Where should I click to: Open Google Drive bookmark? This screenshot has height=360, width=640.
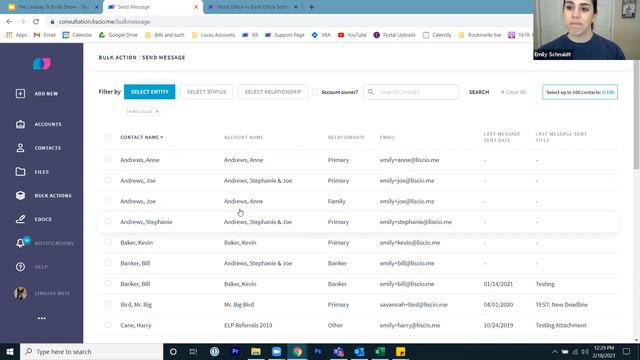click(x=118, y=35)
